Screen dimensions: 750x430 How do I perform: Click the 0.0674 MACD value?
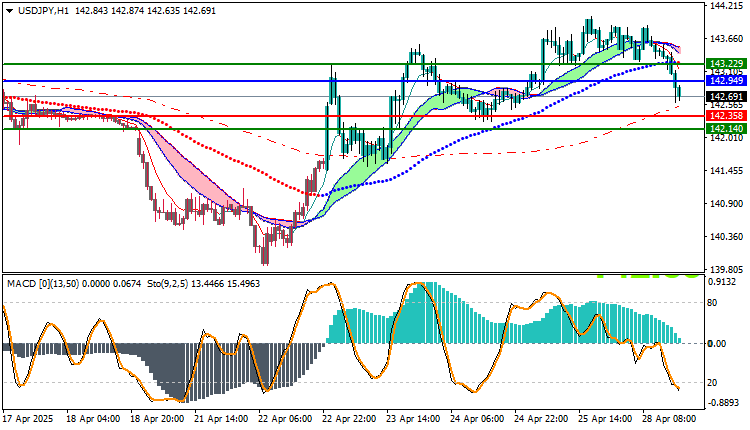(x=127, y=284)
